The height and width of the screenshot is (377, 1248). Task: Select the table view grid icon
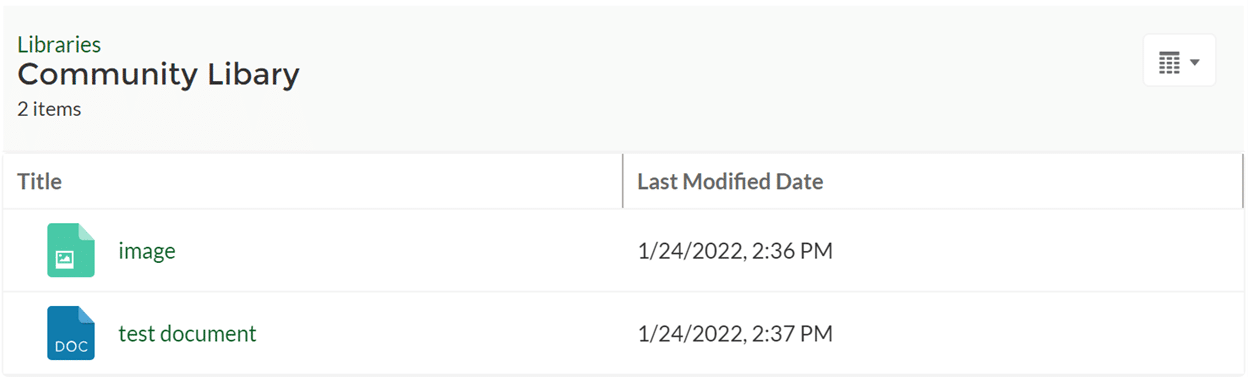[x=1169, y=63]
